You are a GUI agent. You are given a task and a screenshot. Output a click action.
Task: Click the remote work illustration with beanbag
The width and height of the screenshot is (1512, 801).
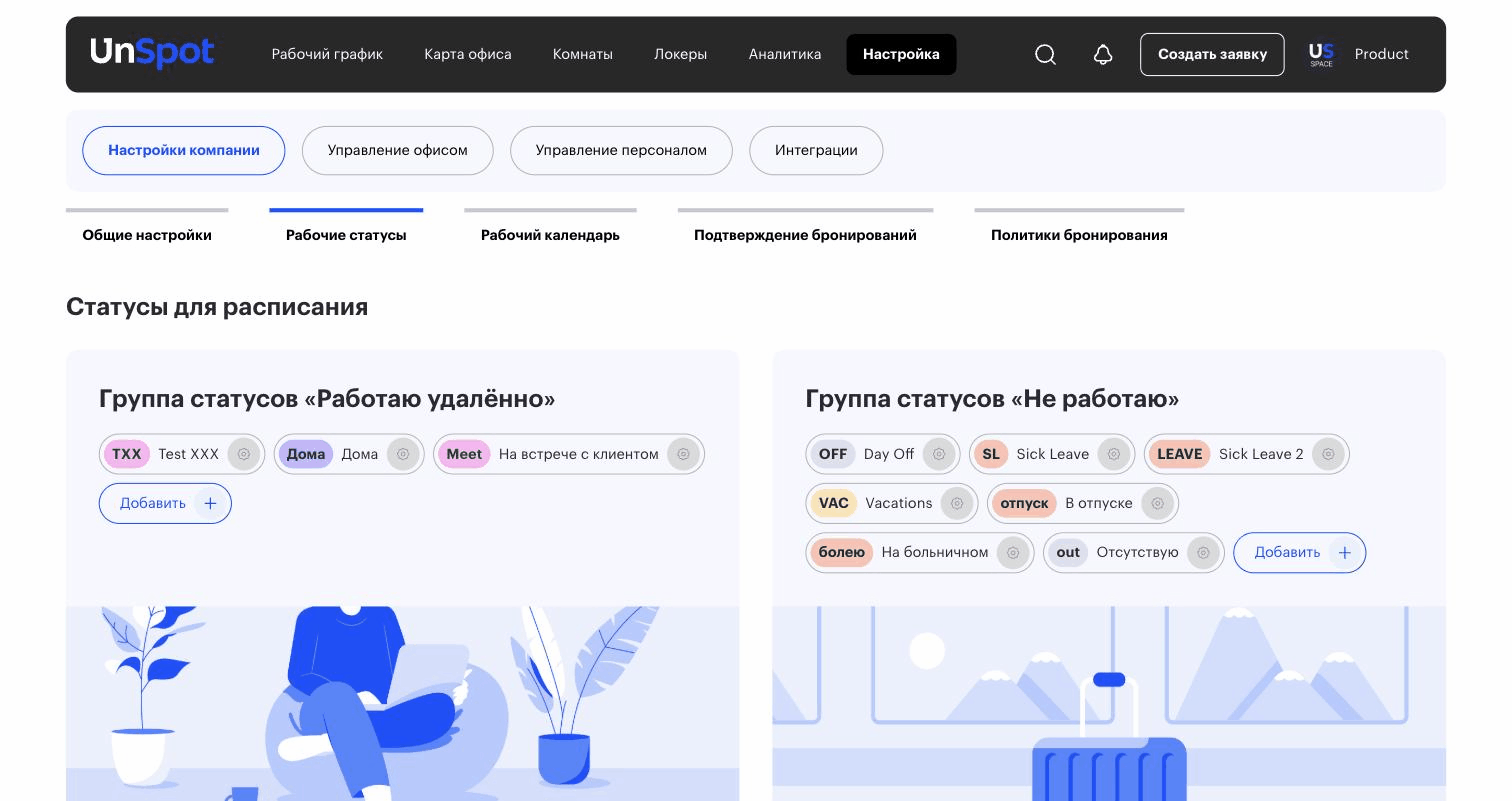(403, 703)
